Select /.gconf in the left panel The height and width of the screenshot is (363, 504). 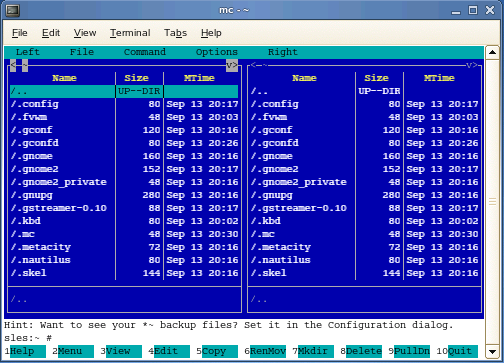coord(124,130)
